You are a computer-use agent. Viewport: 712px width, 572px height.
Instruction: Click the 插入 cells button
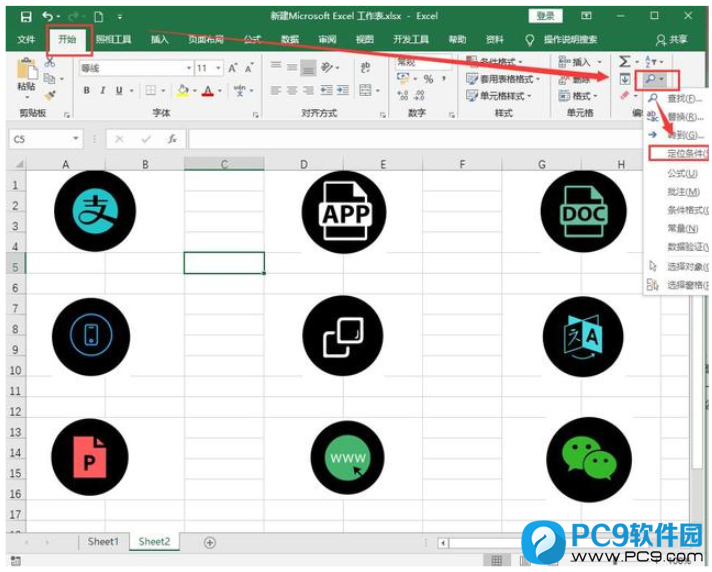pyautogui.click(x=580, y=62)
